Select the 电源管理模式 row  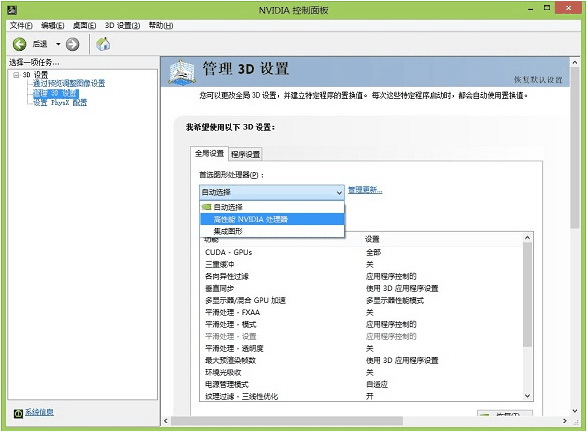coord(361,384)
